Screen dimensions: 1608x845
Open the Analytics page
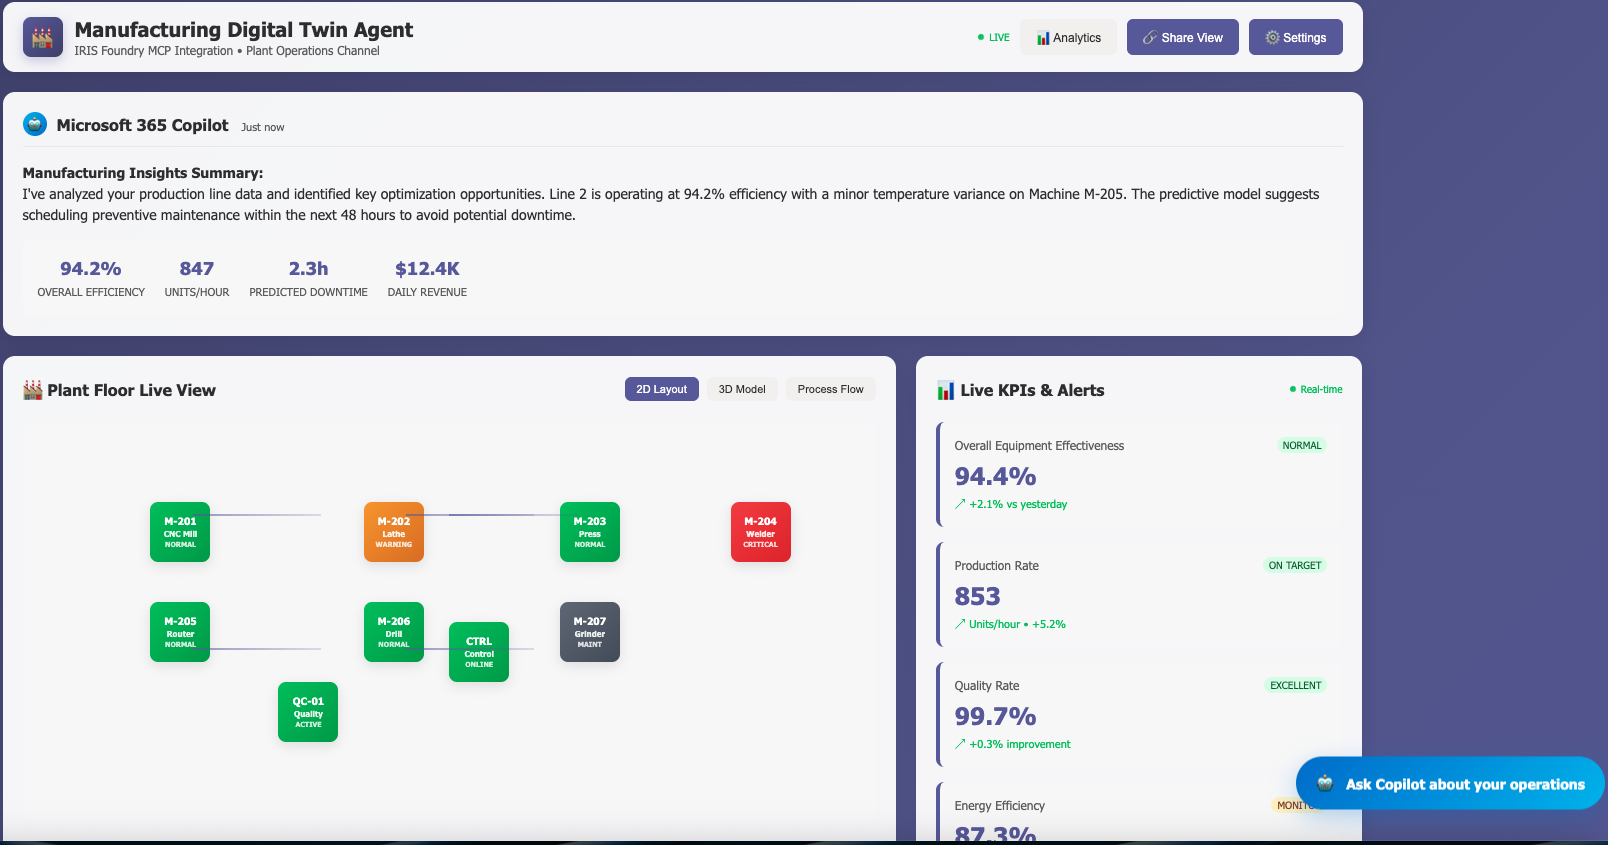point(1068,38)
